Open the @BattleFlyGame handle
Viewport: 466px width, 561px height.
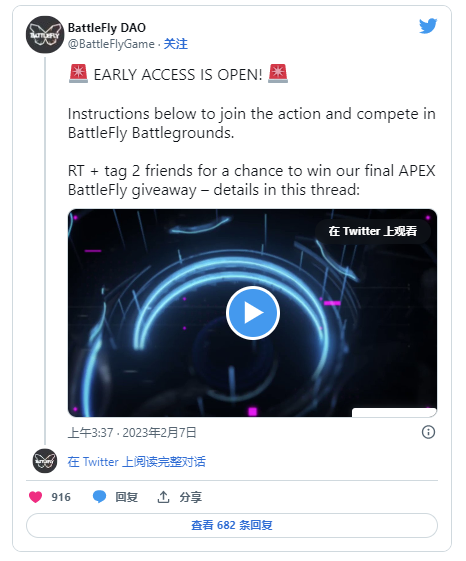[x=111, y=44]
